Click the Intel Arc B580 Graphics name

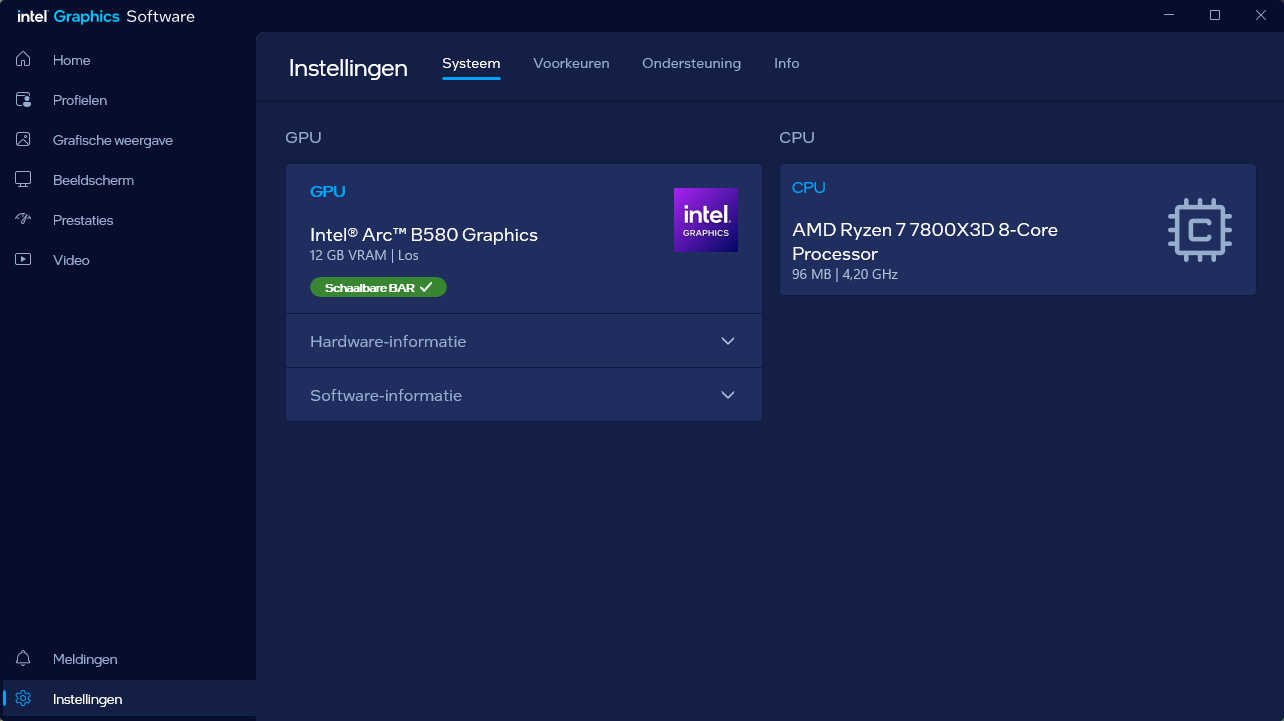coord(424,235)
